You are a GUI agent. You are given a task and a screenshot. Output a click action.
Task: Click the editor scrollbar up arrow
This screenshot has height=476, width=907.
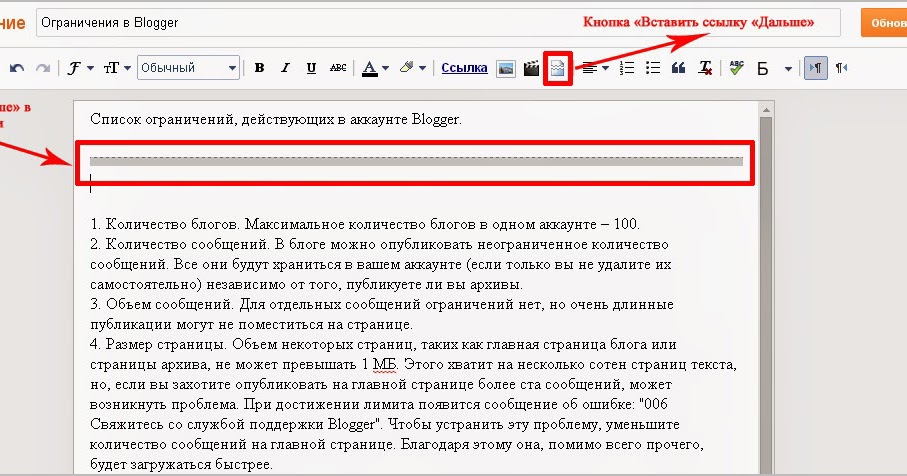(766, 110)
